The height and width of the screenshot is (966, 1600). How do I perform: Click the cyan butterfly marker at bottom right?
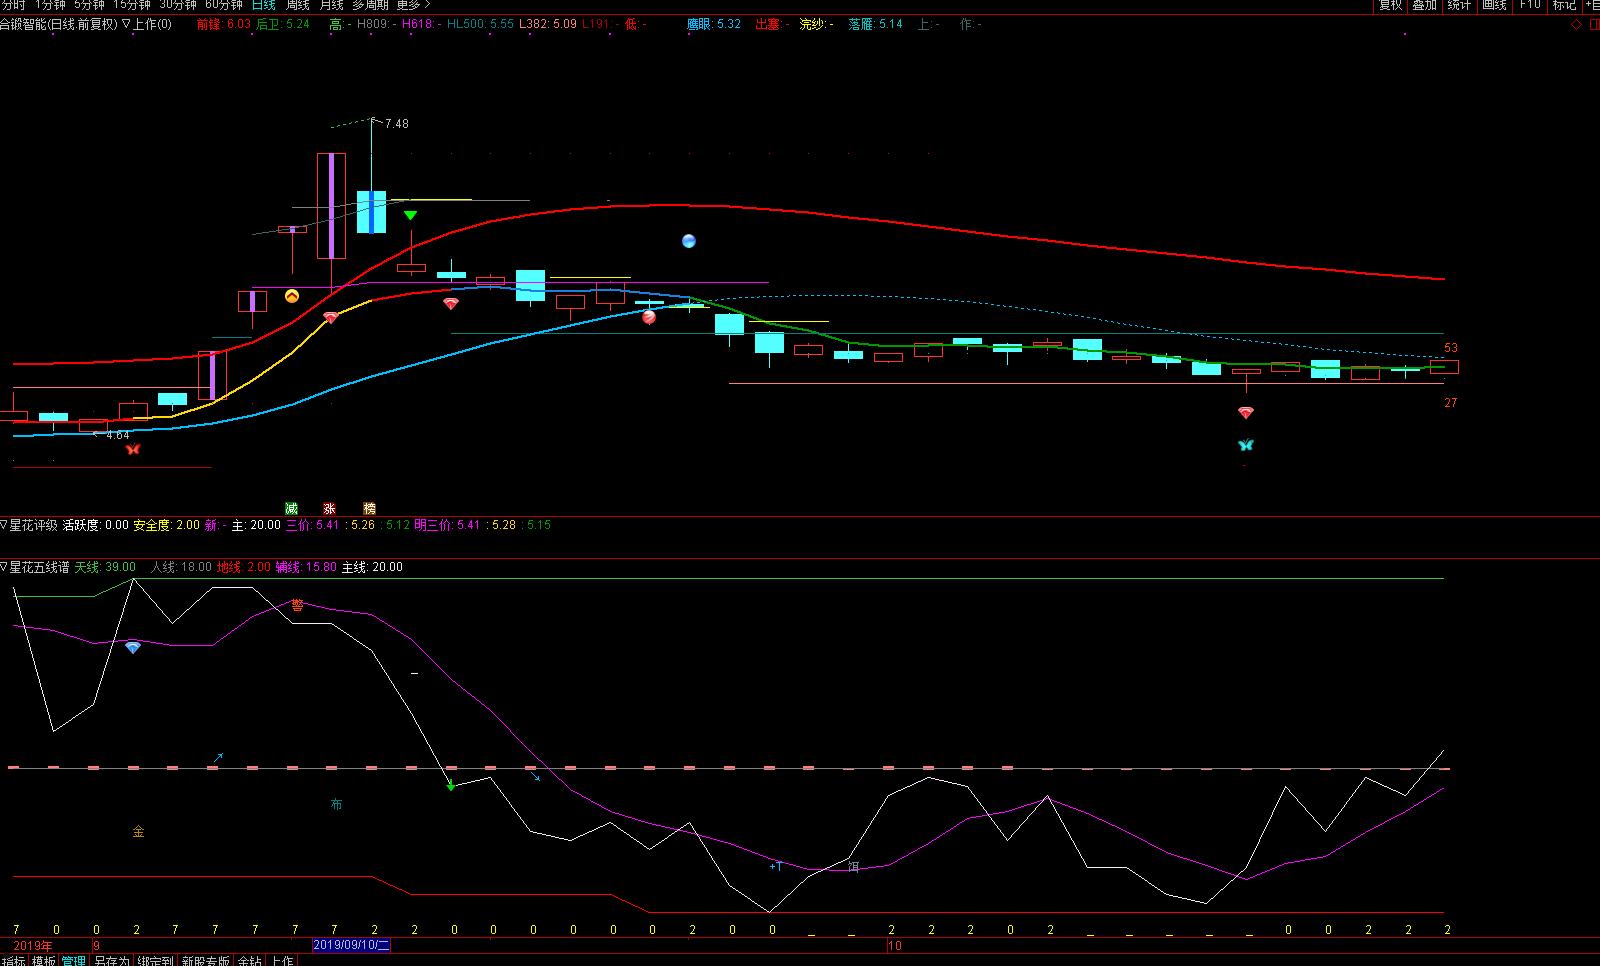coord(1245,445)
